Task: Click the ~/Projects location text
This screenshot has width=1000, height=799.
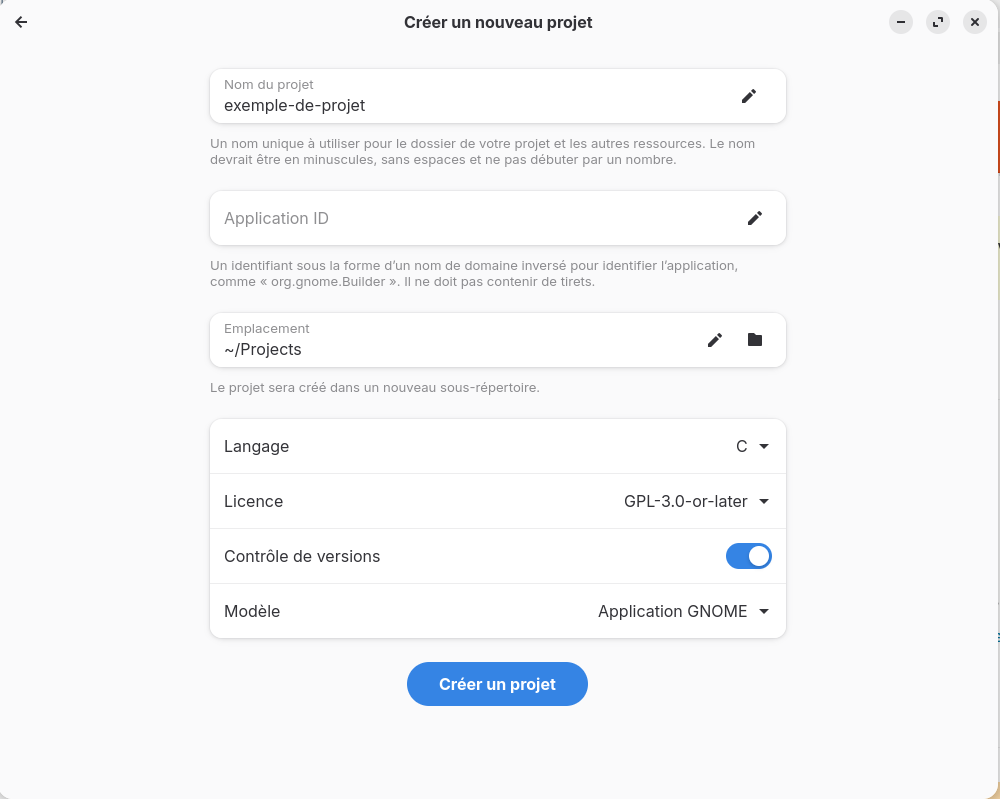Action: pyautogui.click(x=263, y=349)
